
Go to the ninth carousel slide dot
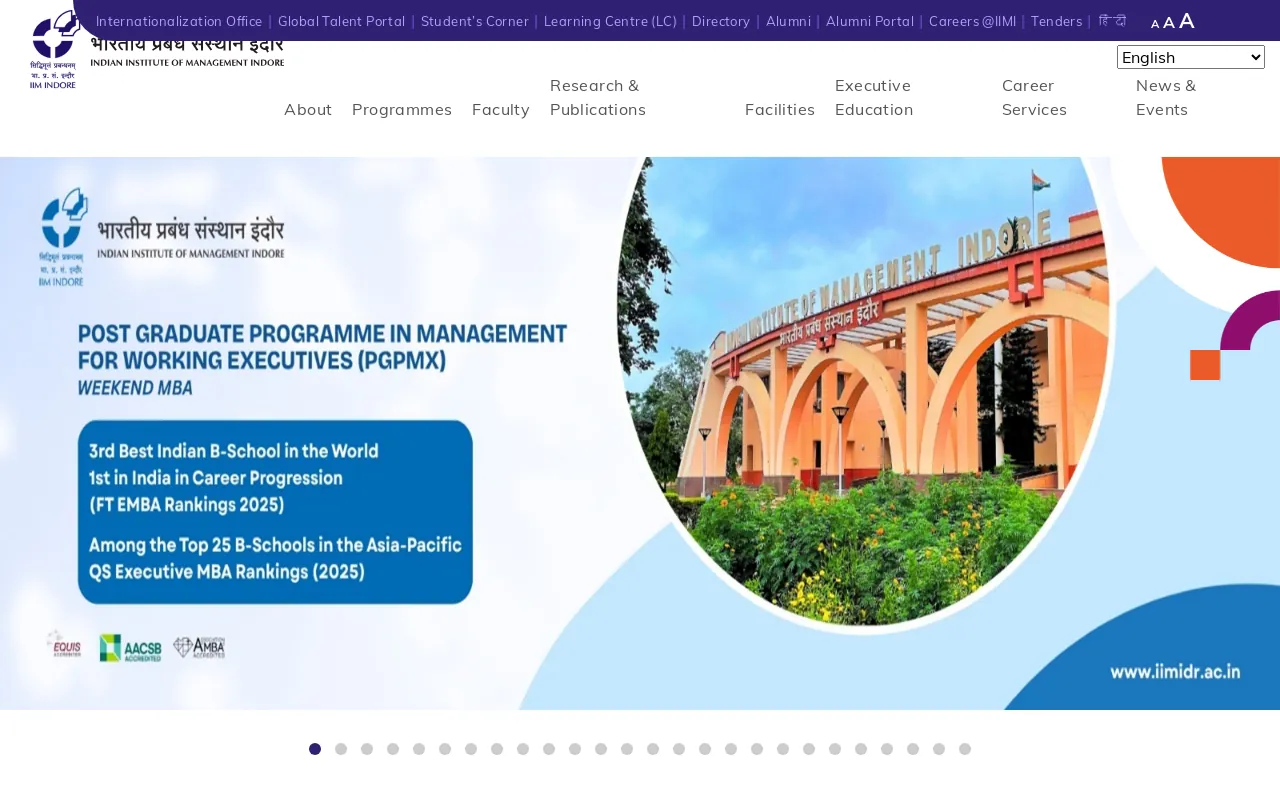(523, 749)
